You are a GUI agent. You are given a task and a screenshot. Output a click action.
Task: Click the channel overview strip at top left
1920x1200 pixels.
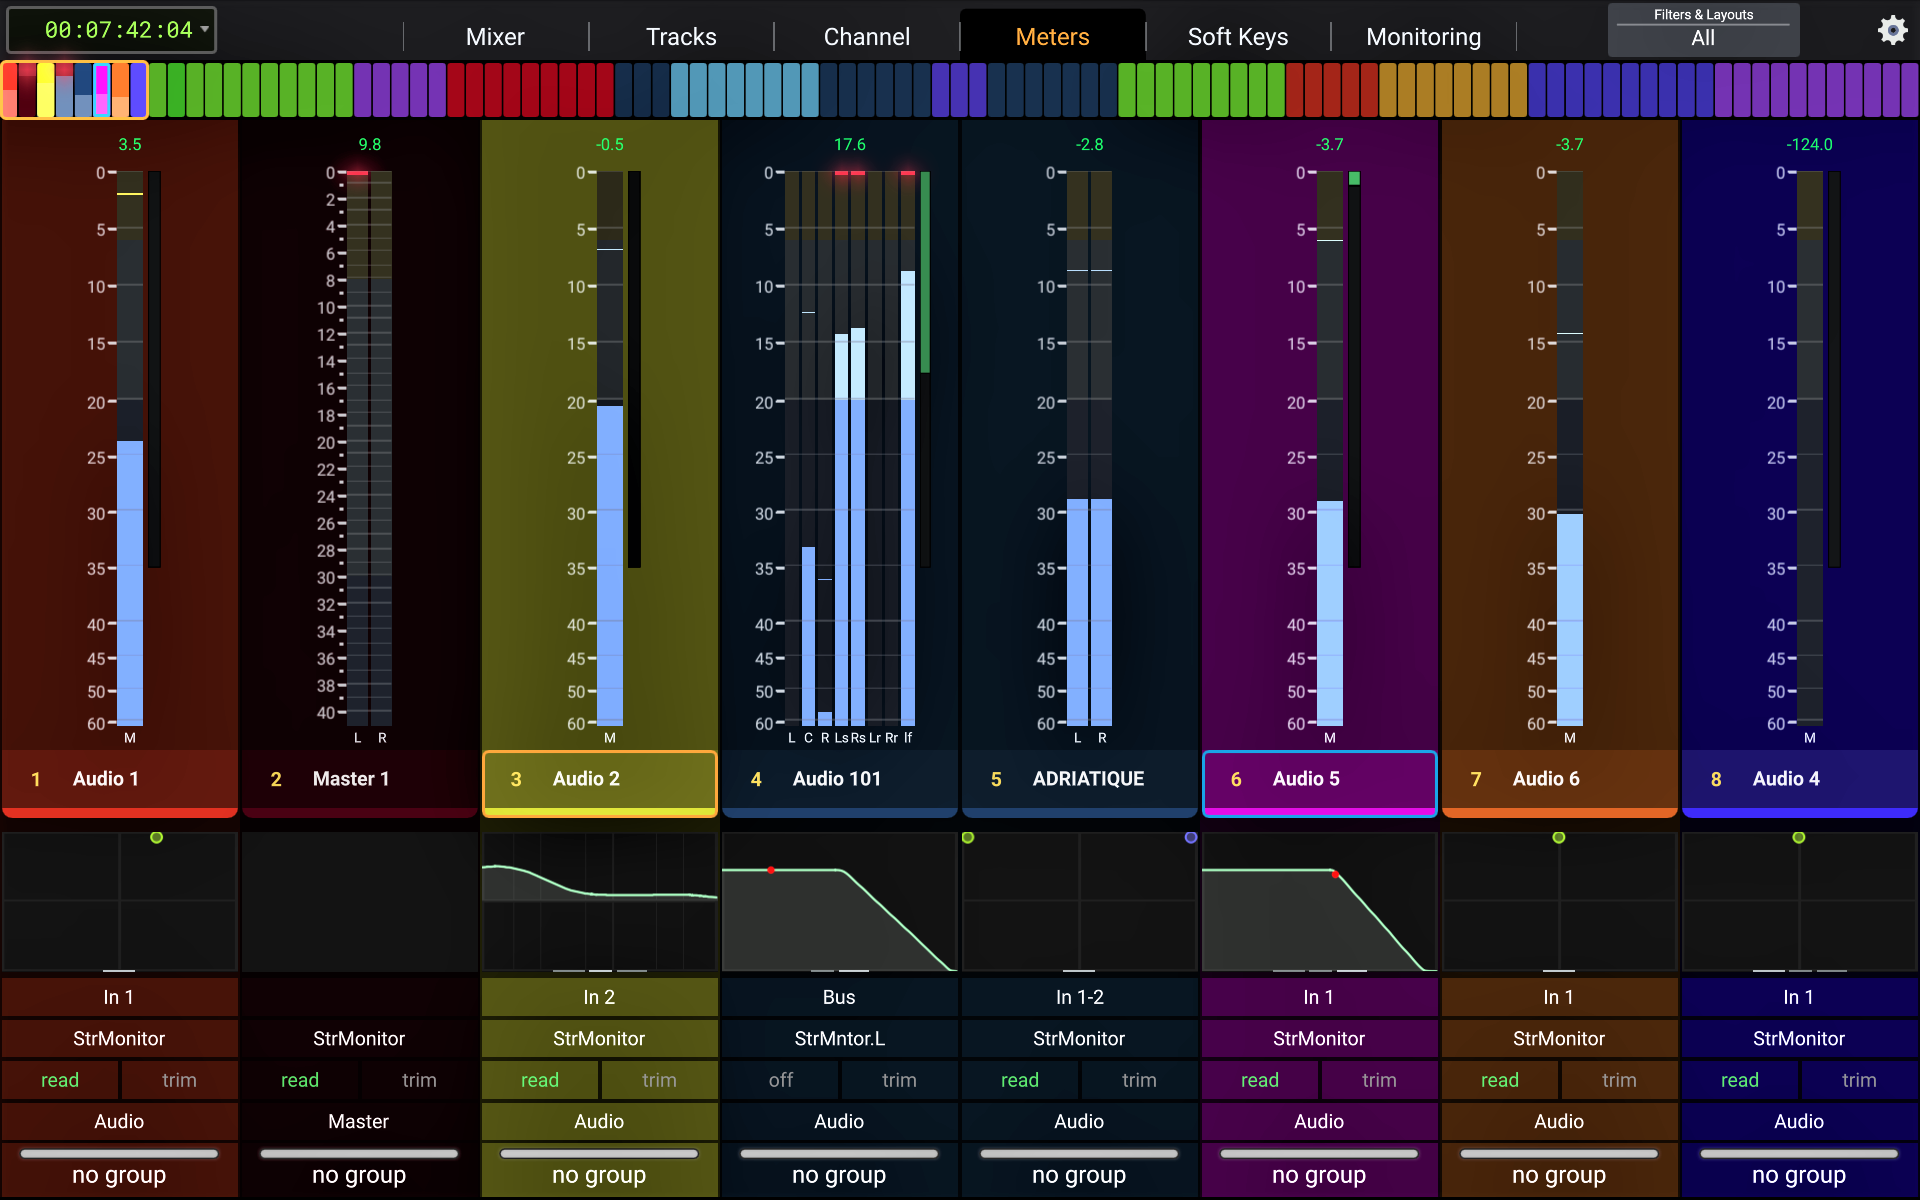[75, 90]
